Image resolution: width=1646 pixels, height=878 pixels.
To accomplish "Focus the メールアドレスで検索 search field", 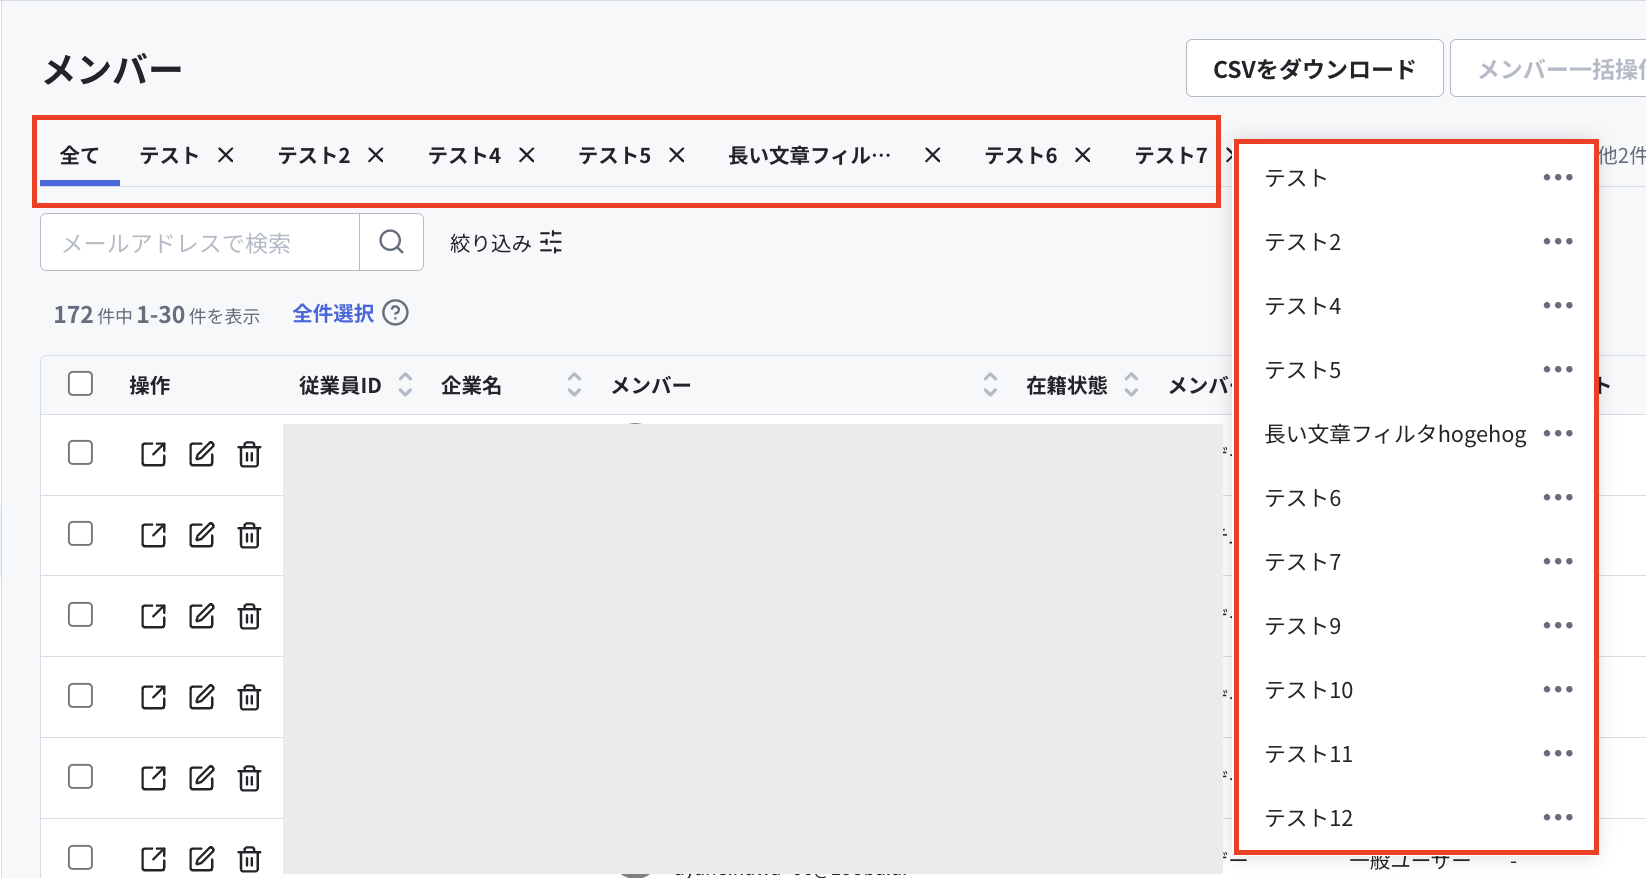I will coord(200,242).
